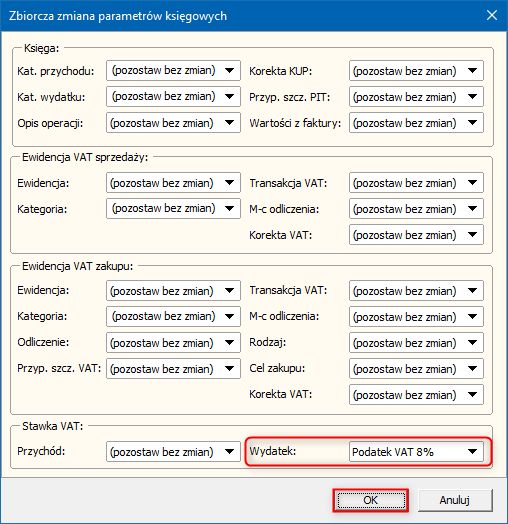Confirm changes with the OK button
508x524 pixels.
(x=371, y=500)
